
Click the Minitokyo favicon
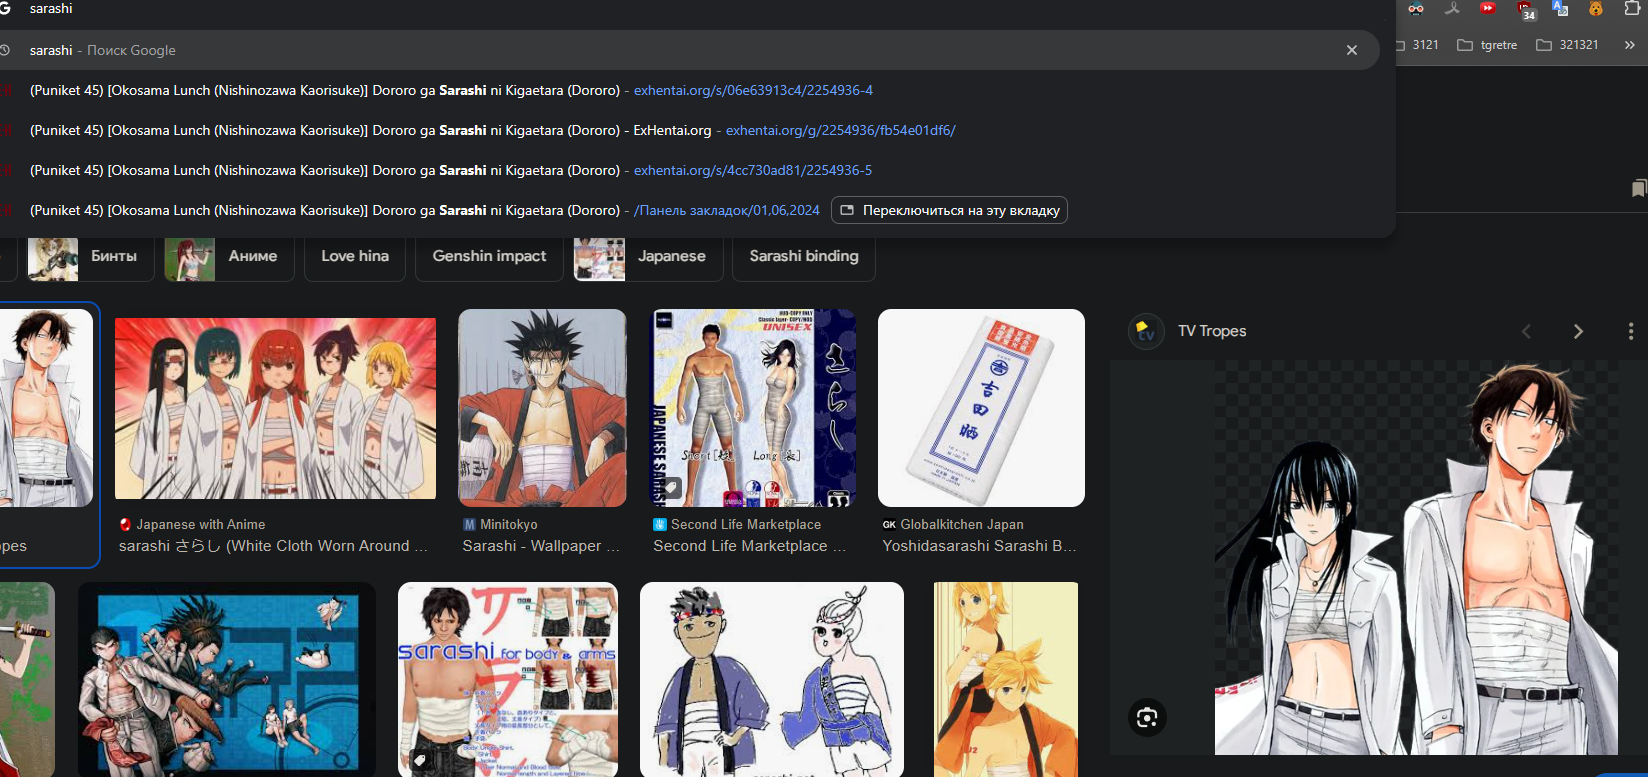pyautogui.click(x=469, y=524)
